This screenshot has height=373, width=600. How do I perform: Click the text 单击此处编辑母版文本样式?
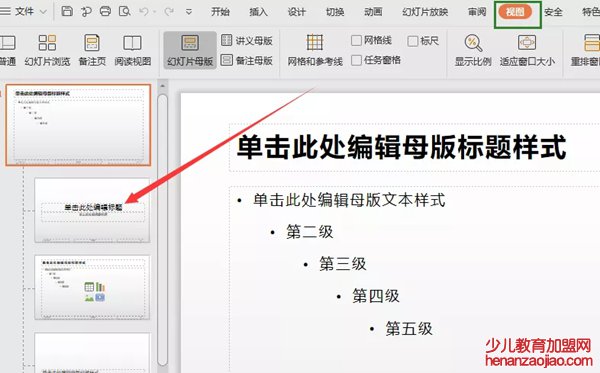coord(349,200)
